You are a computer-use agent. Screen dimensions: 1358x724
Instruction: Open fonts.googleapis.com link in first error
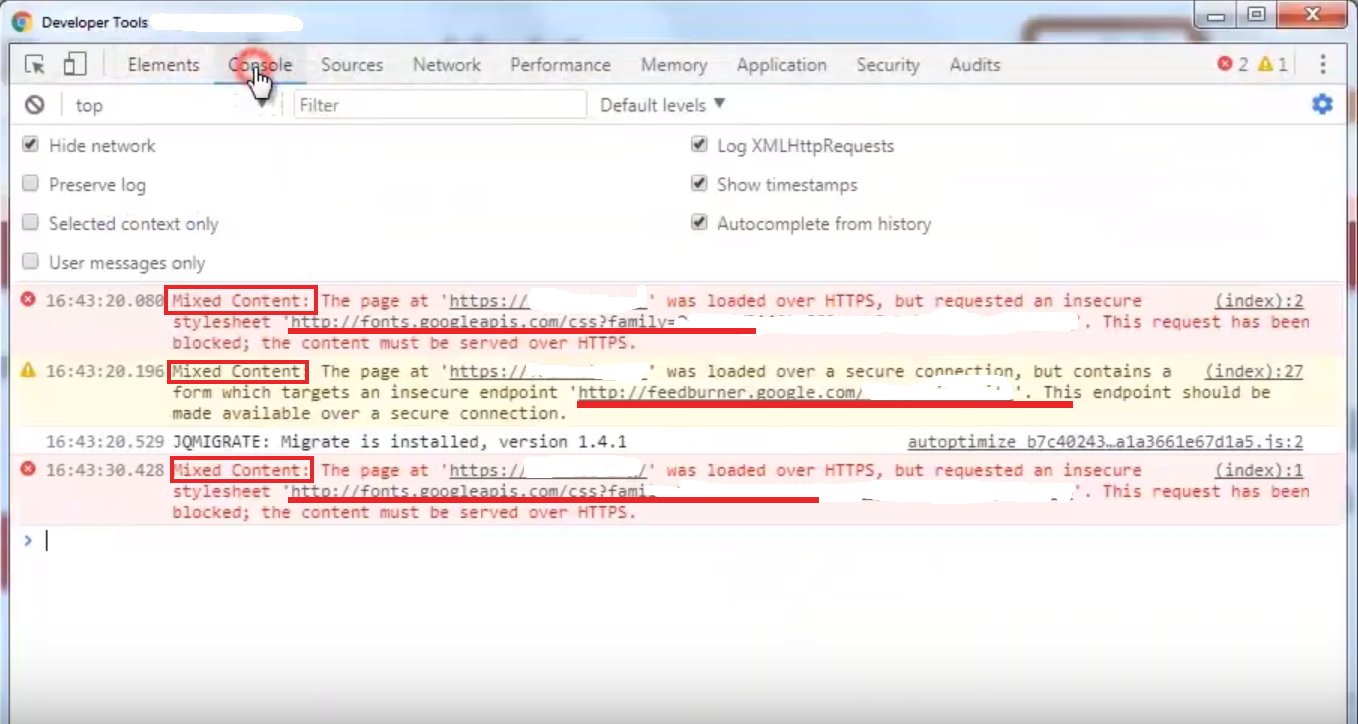(685, 322)
